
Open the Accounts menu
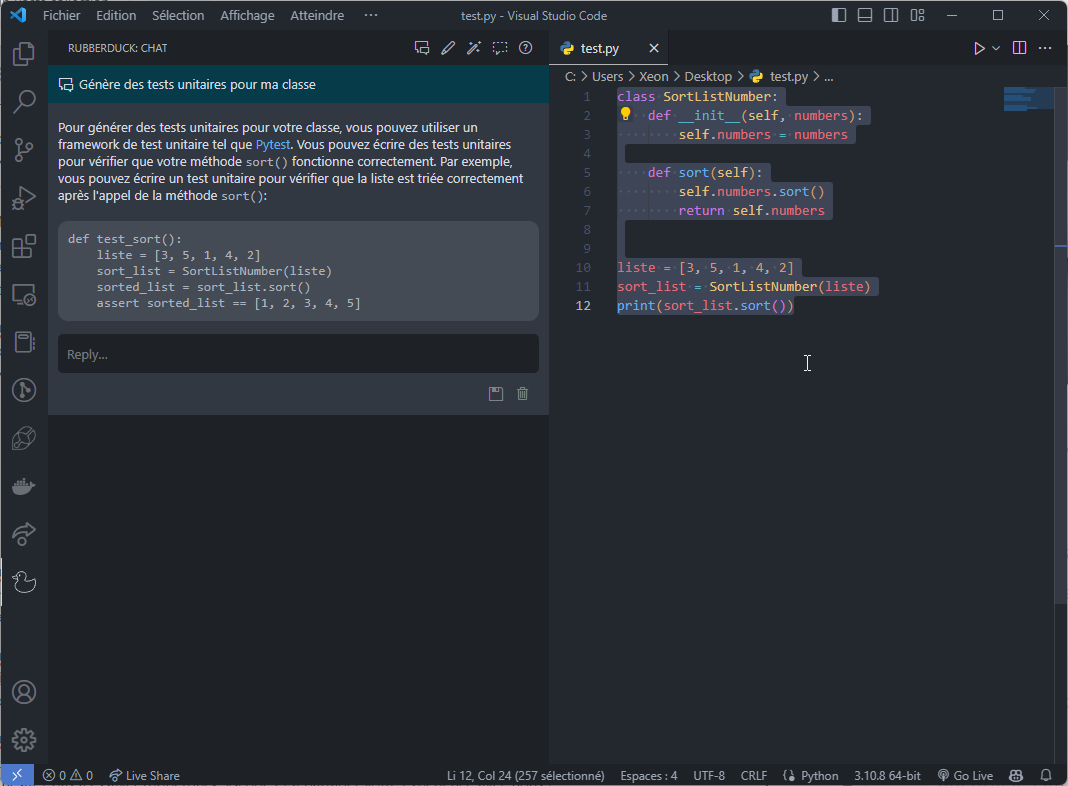coord(24,692)
